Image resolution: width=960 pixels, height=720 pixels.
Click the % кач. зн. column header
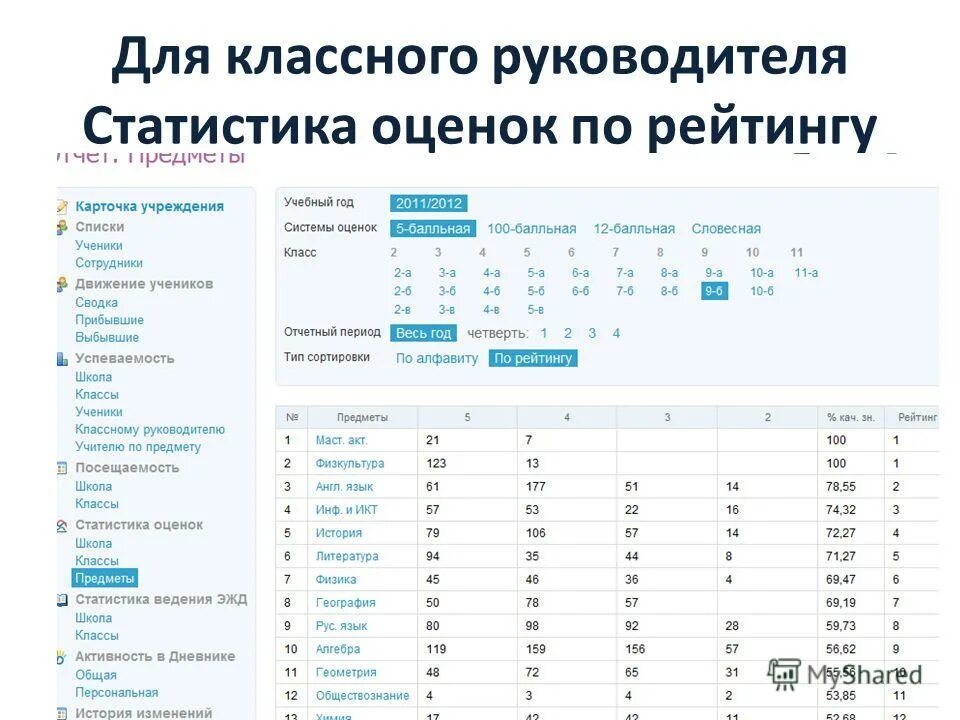(850, 418)
